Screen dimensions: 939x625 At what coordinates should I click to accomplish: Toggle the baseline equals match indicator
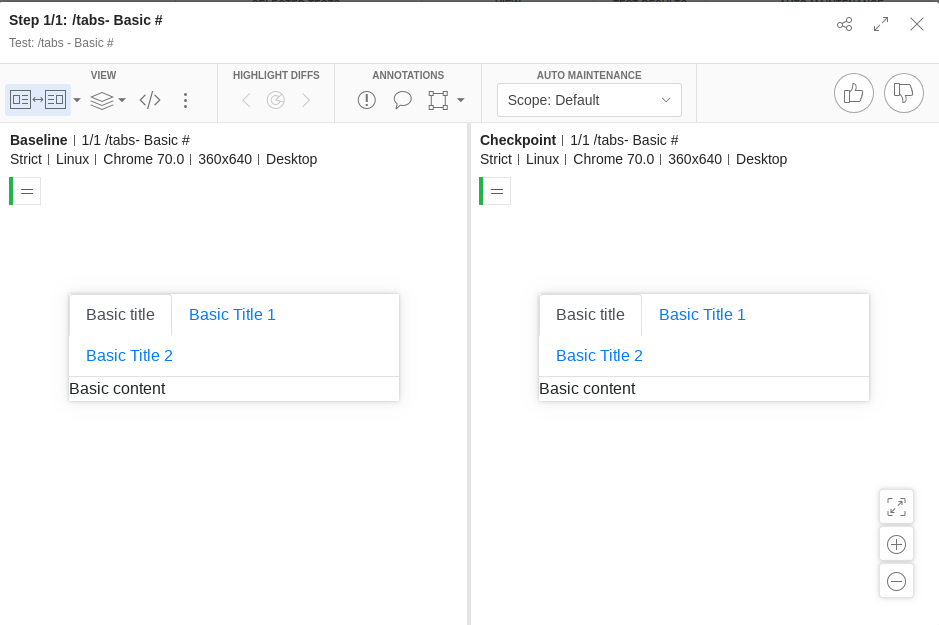point(27,191)
